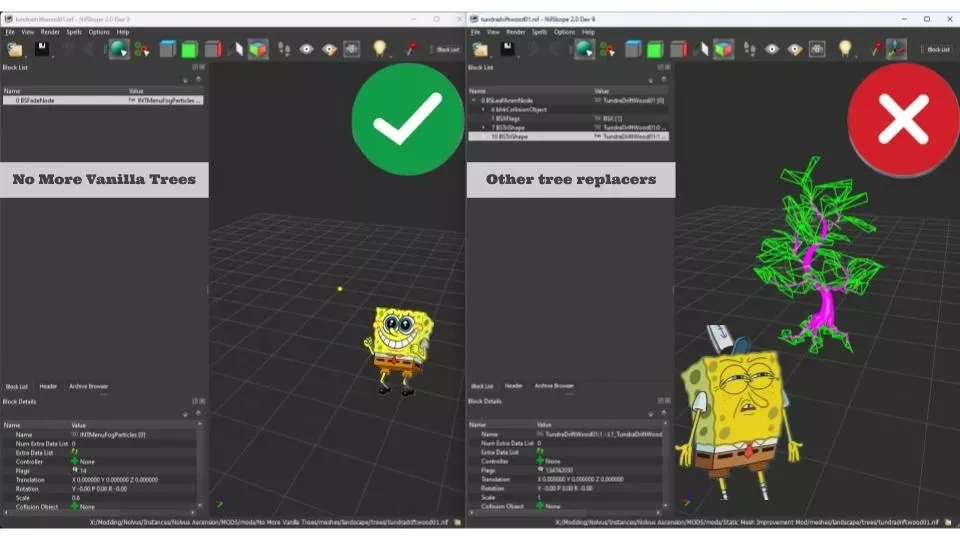Click the Save floppy icon in right window
The image size is (960, 540).
tap(508, 48)
